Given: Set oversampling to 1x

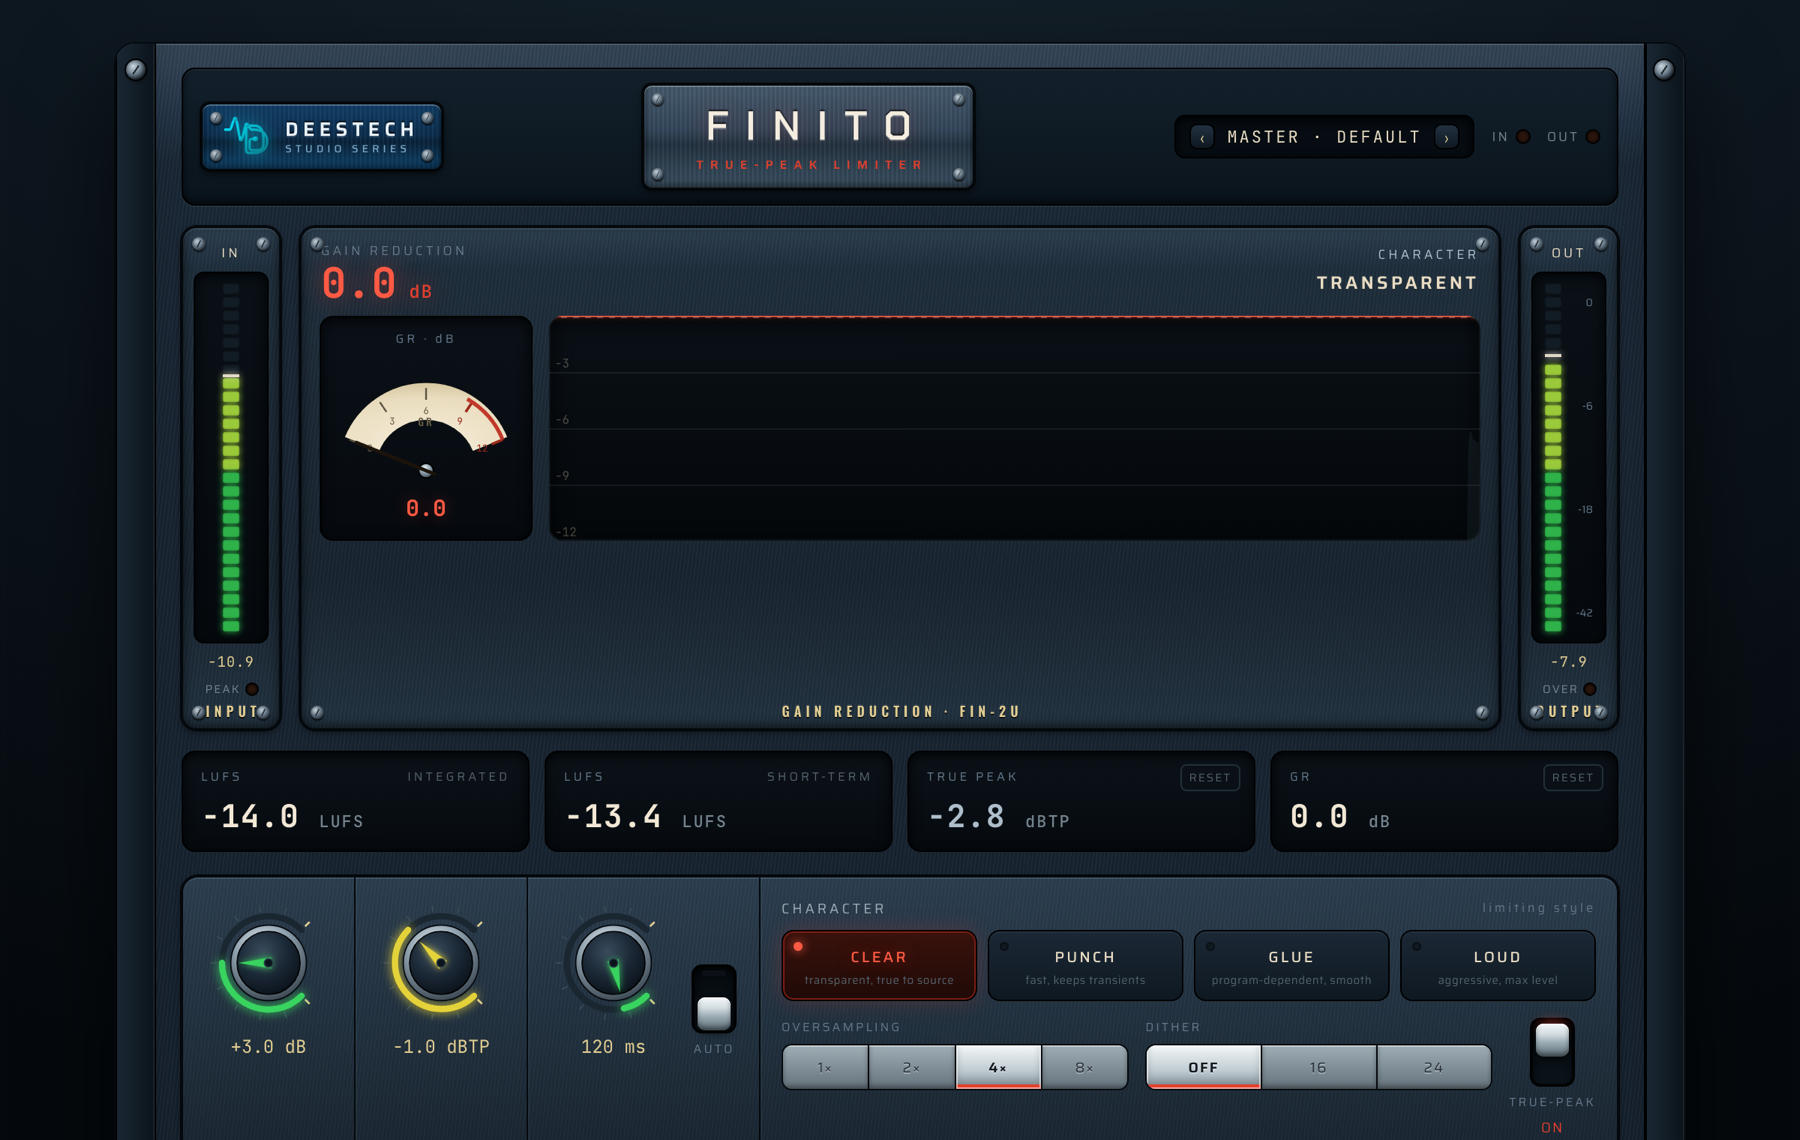Looking at the screenshot, I should [825, 1067].
